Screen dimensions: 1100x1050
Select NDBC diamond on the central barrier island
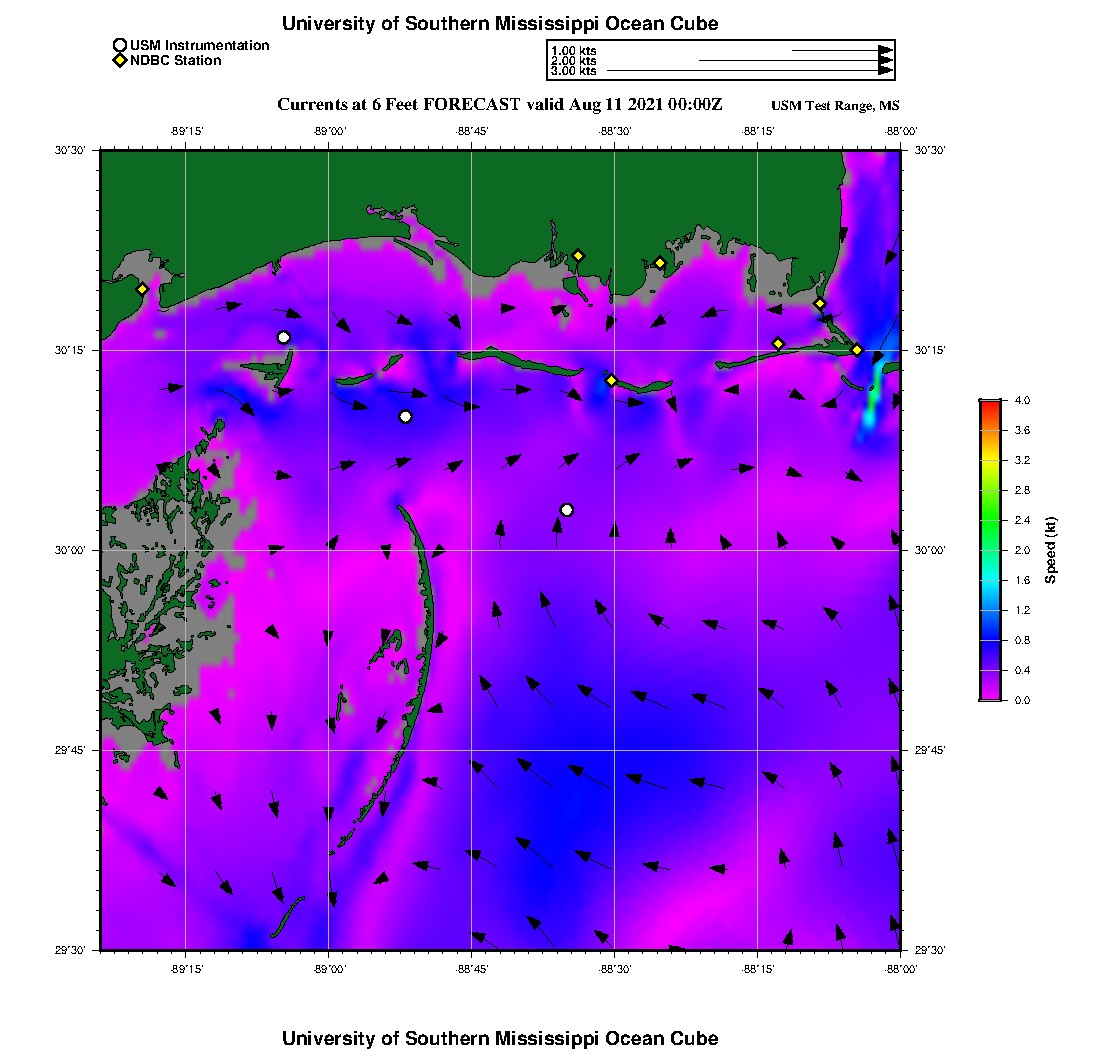(611, 380)
